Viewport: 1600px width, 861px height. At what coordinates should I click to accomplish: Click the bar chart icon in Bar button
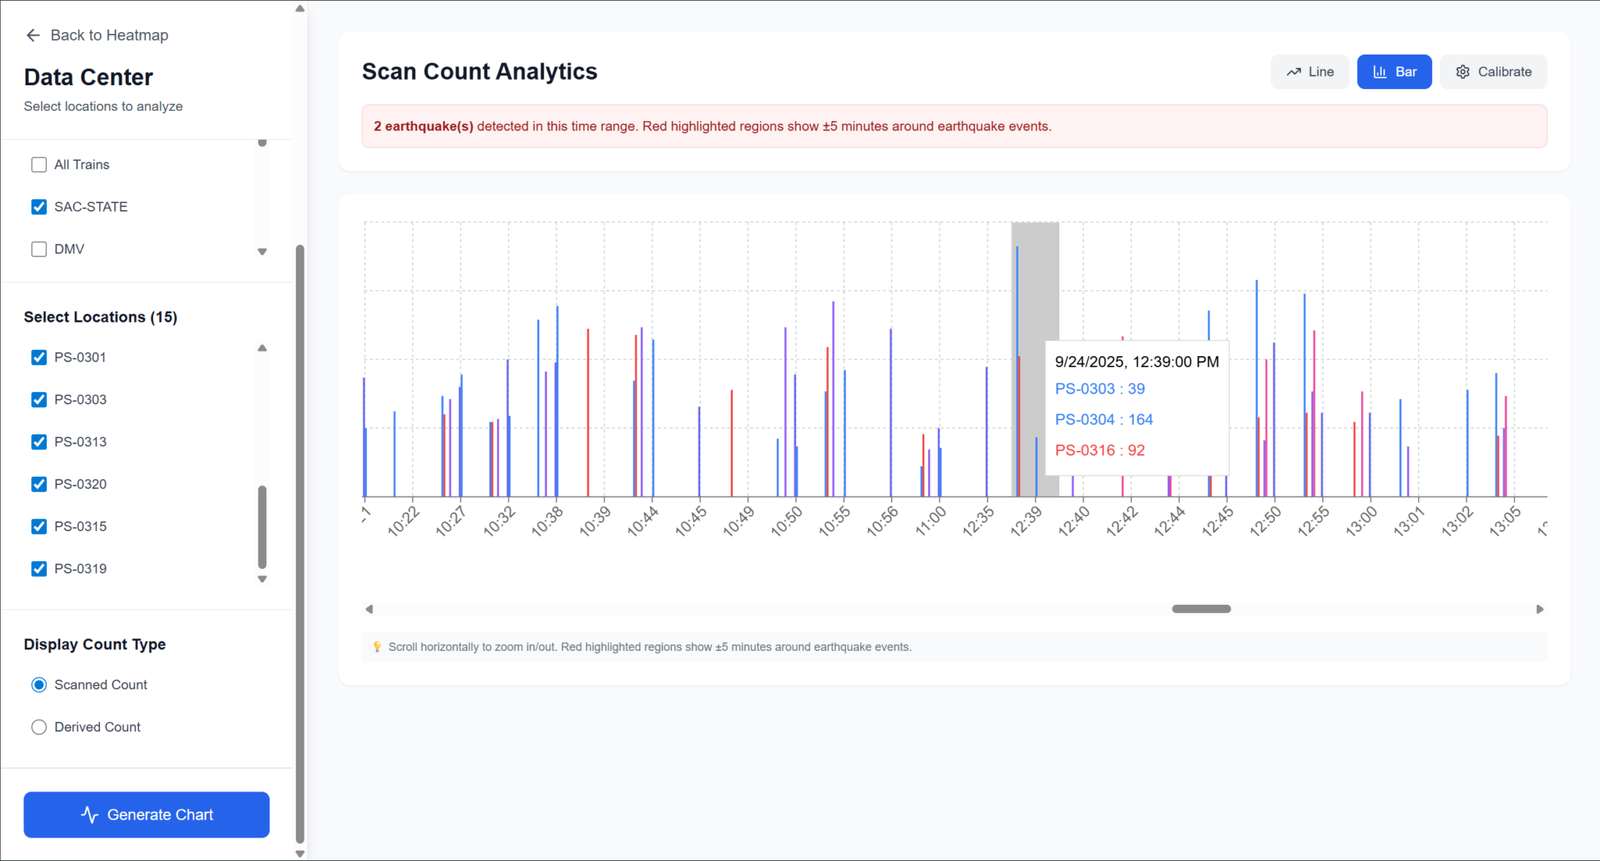(x=1380, y=72)
